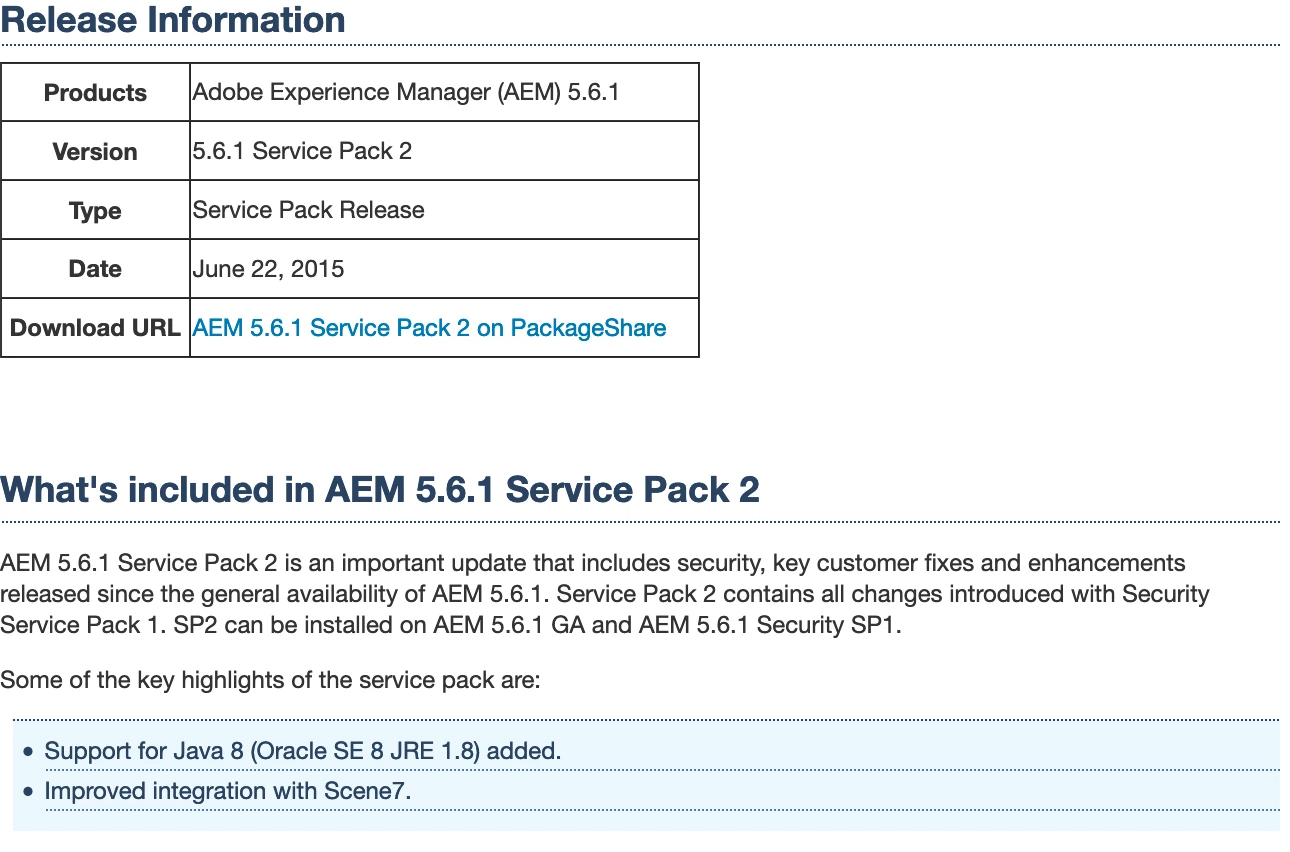Click the paragraph starting 'AEM 5.6.1 Service Pack 2 is an important update'

tap(605, 594)
